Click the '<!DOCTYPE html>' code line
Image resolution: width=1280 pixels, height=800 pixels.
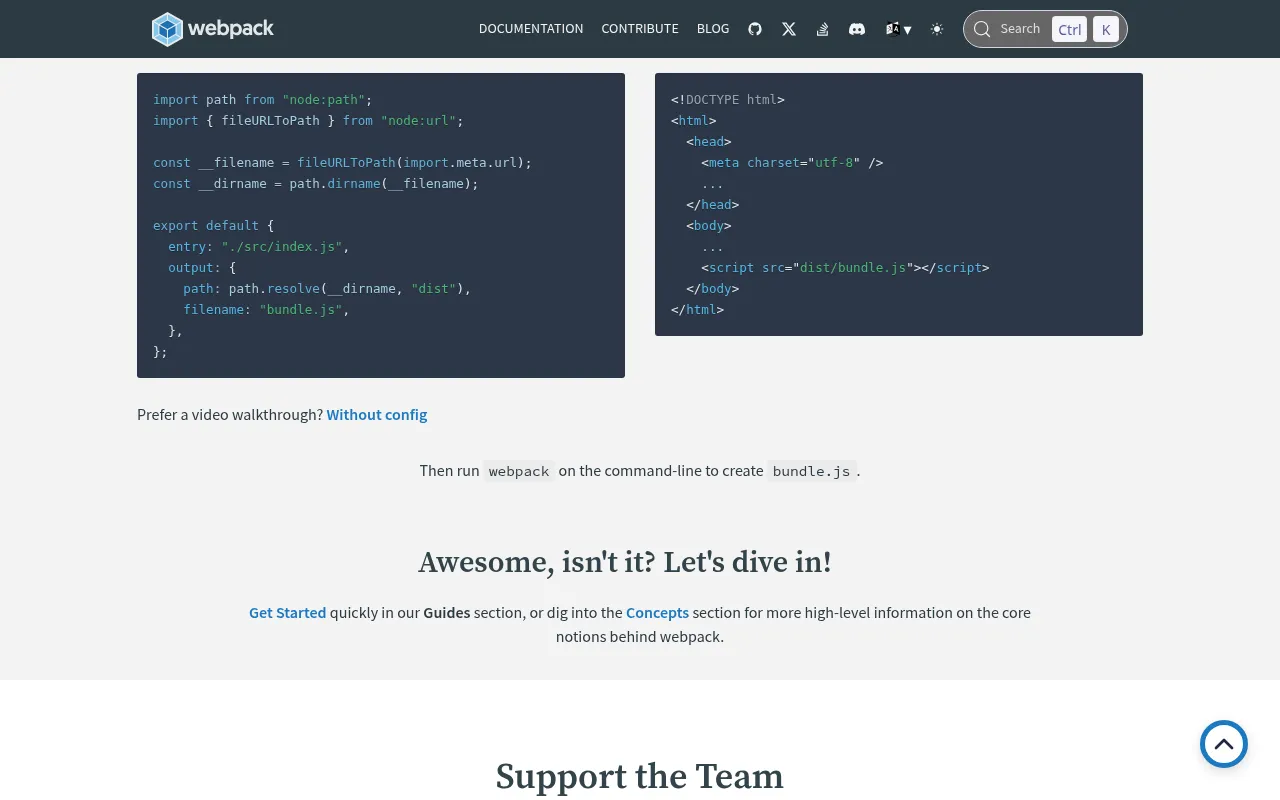pos(728,99)
